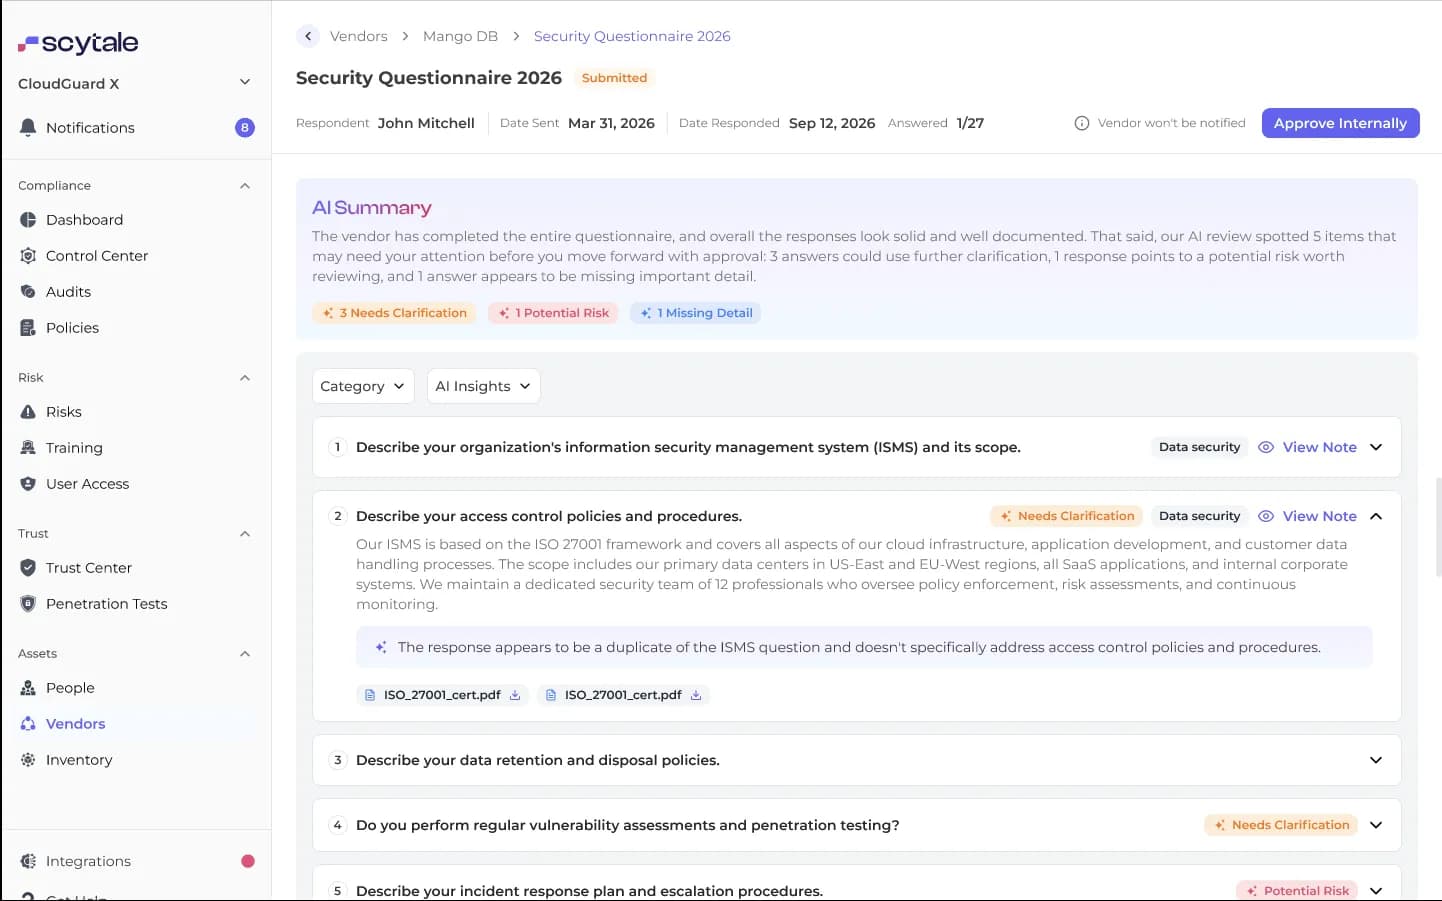This screenshot has width=1442, height=901.
Task: Open CloudGuard X workspace switcher
Action: coord(135,83)
